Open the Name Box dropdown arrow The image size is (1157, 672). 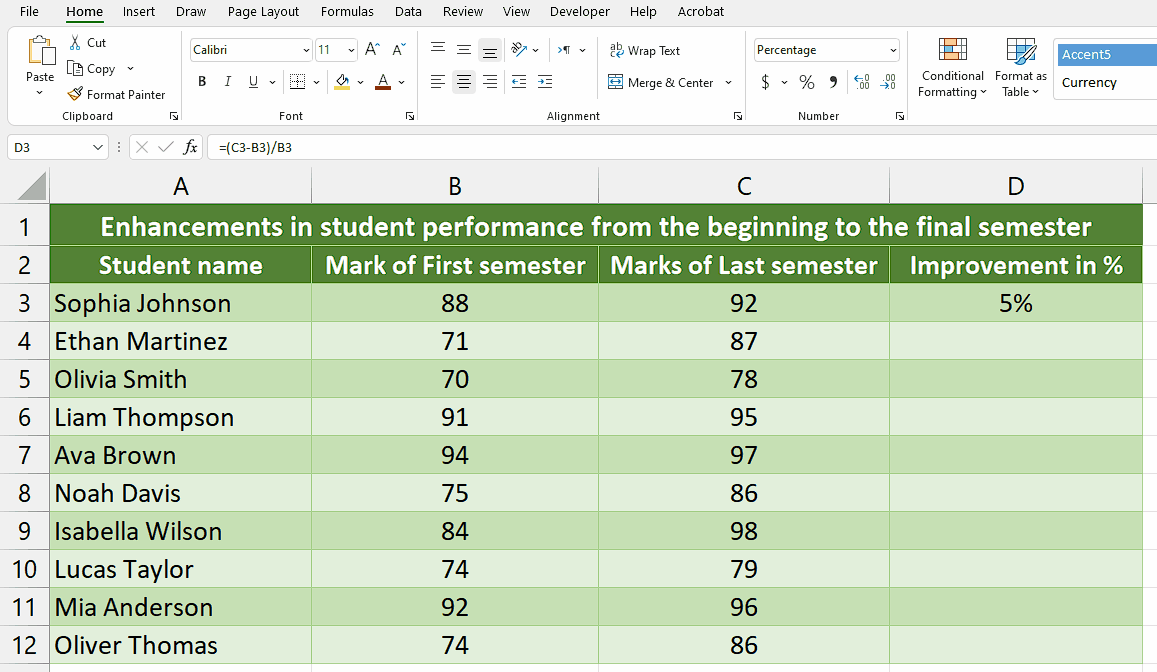click(x=97, y=148)
